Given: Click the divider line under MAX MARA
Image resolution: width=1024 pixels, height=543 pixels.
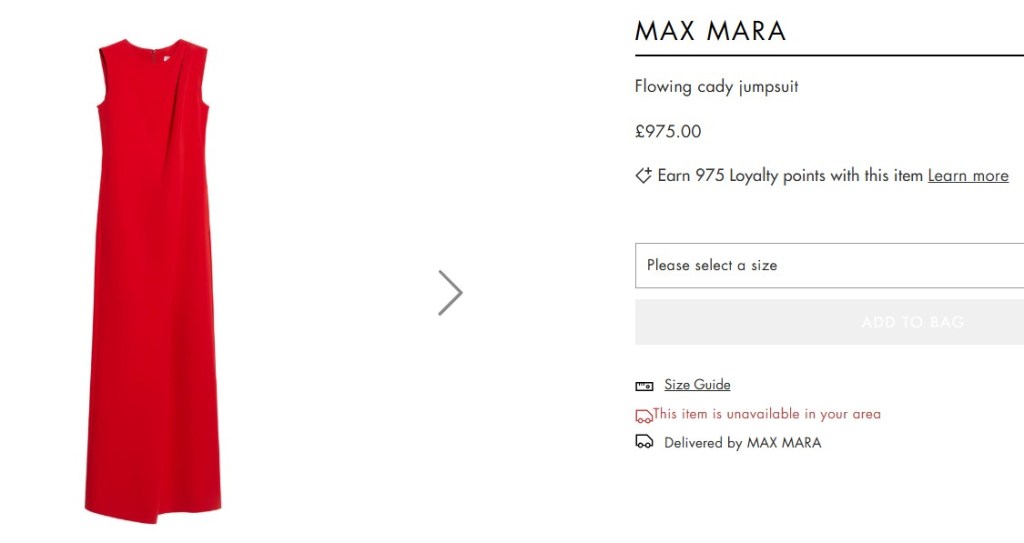Looking at the screenshot, I should [829, 55].
